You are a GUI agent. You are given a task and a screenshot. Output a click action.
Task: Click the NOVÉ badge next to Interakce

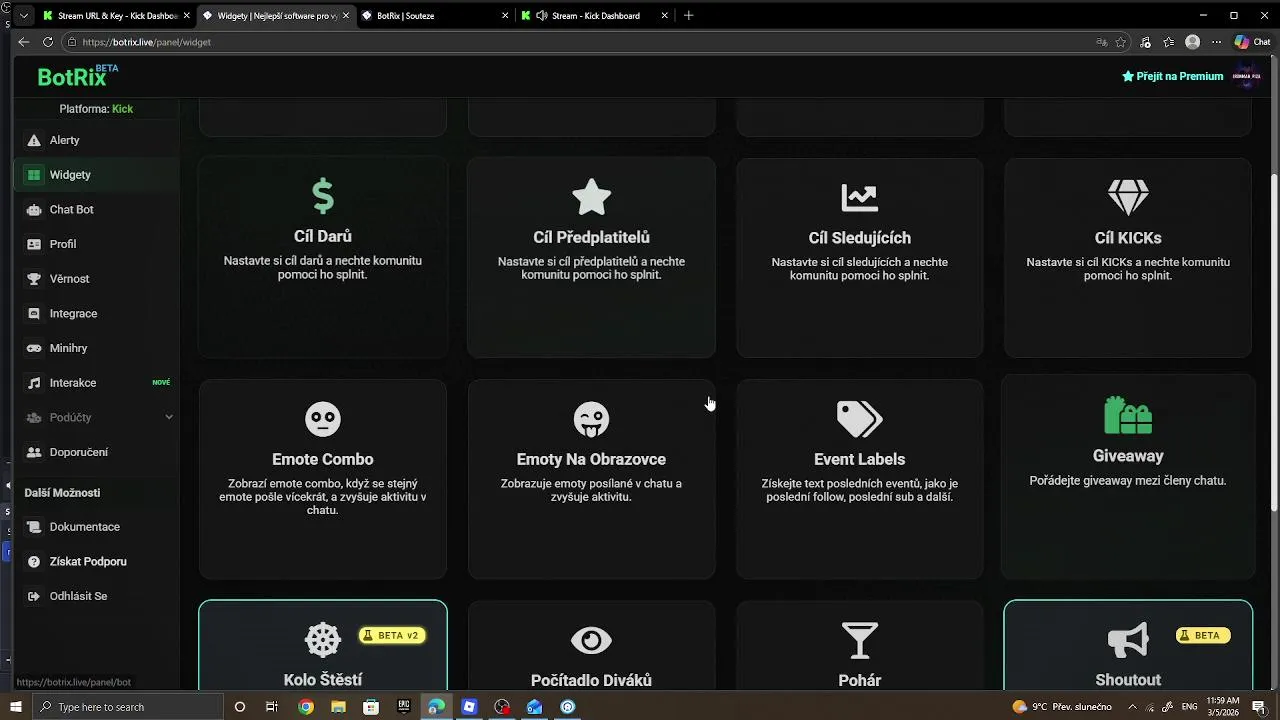click(x=161, y=383)
